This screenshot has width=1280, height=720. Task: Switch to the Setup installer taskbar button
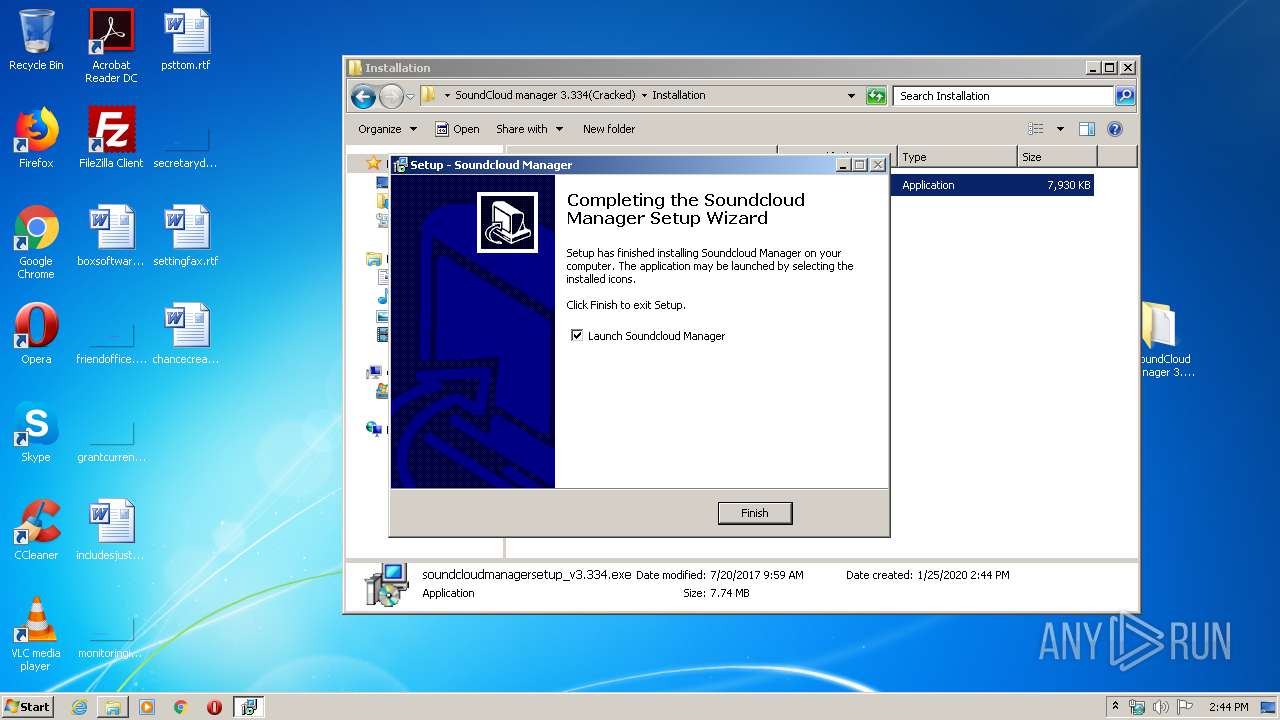[248, 707]
